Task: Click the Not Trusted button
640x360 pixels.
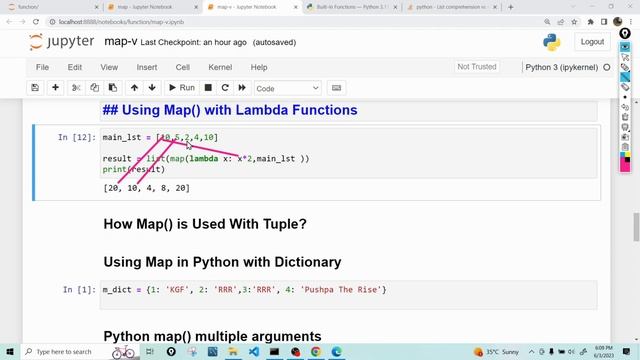Action: click(477, 67)
